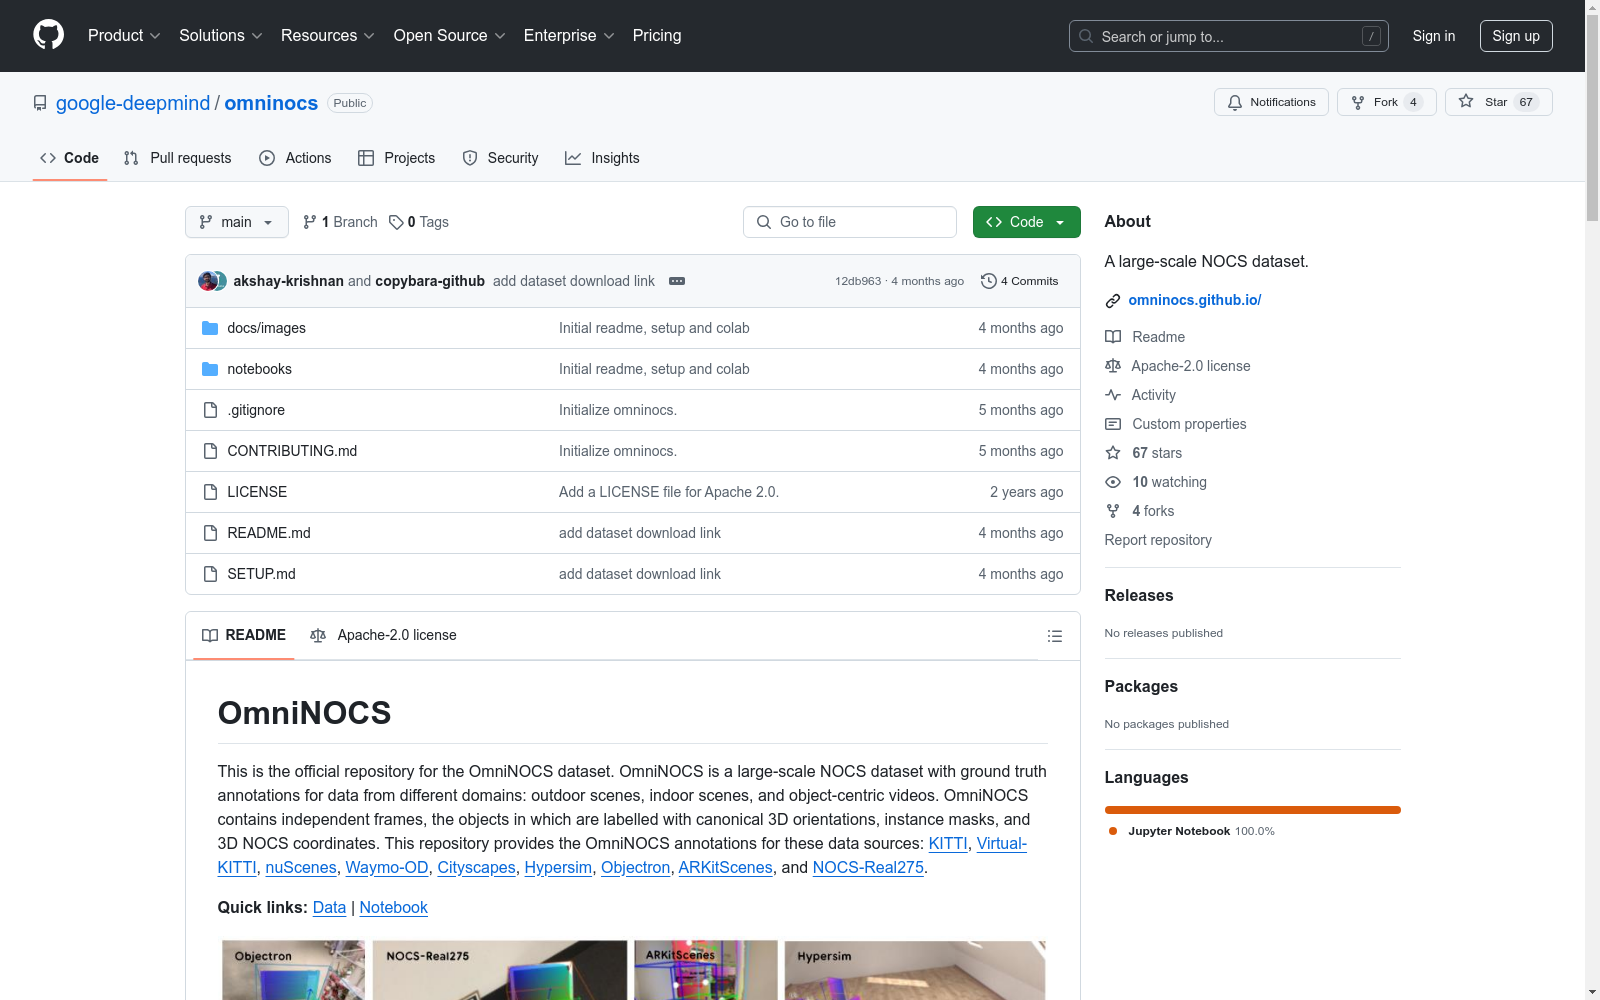Open the Data quick link
The image size is (1600, 1000).
point(329,907)
